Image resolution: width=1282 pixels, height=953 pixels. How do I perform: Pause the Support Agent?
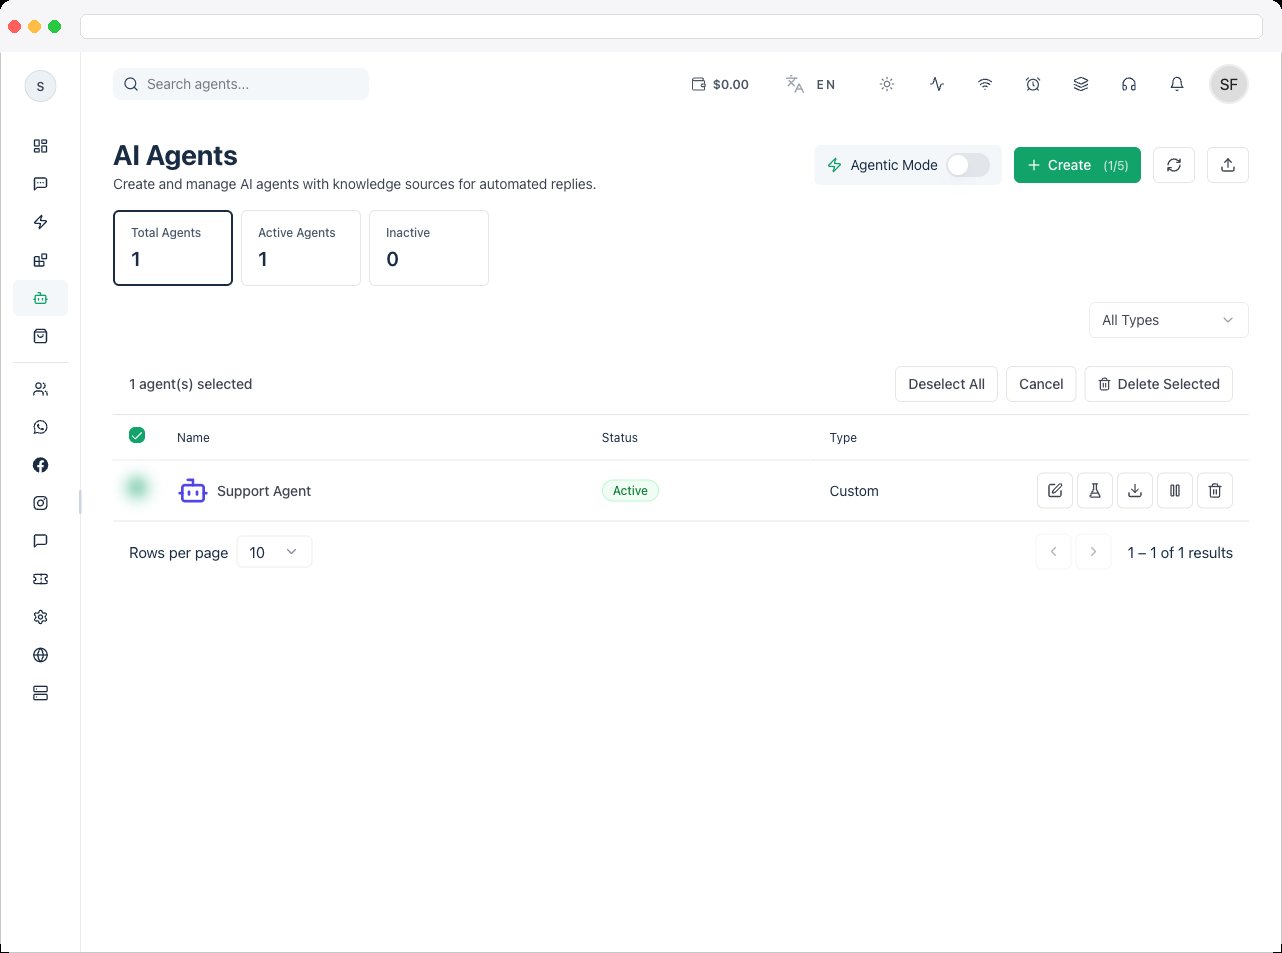(1175, 490)
